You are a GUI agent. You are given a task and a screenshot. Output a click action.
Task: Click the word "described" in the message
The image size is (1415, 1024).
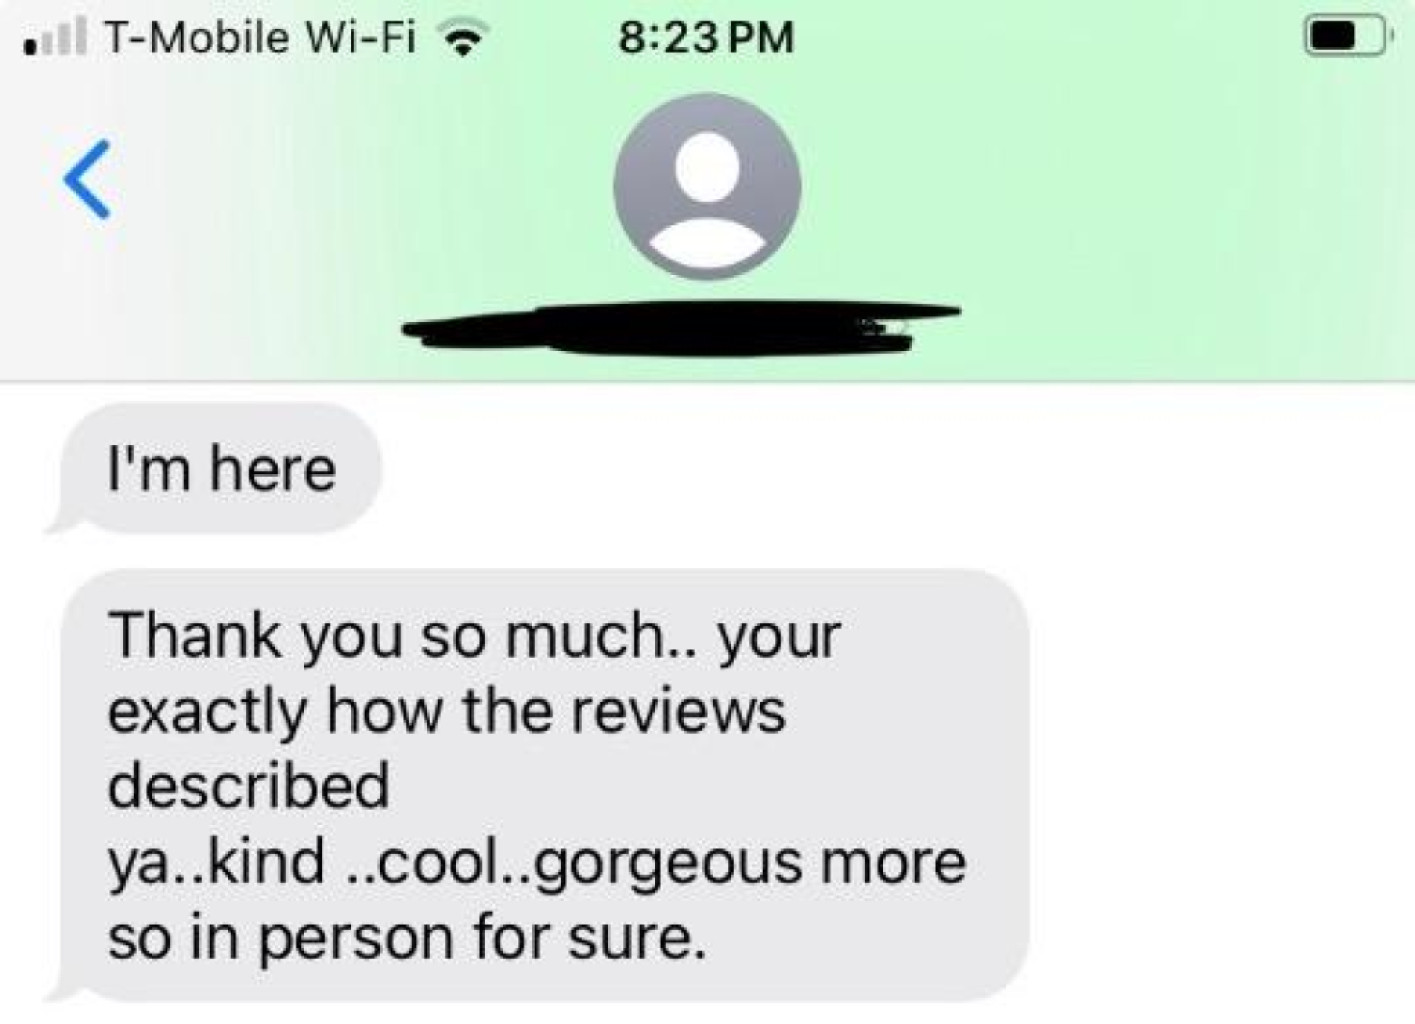coord(248,784)
